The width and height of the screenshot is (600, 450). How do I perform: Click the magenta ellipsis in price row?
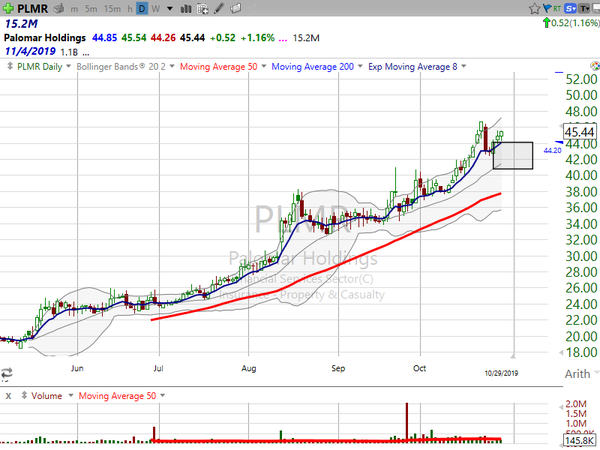[283, 39]
